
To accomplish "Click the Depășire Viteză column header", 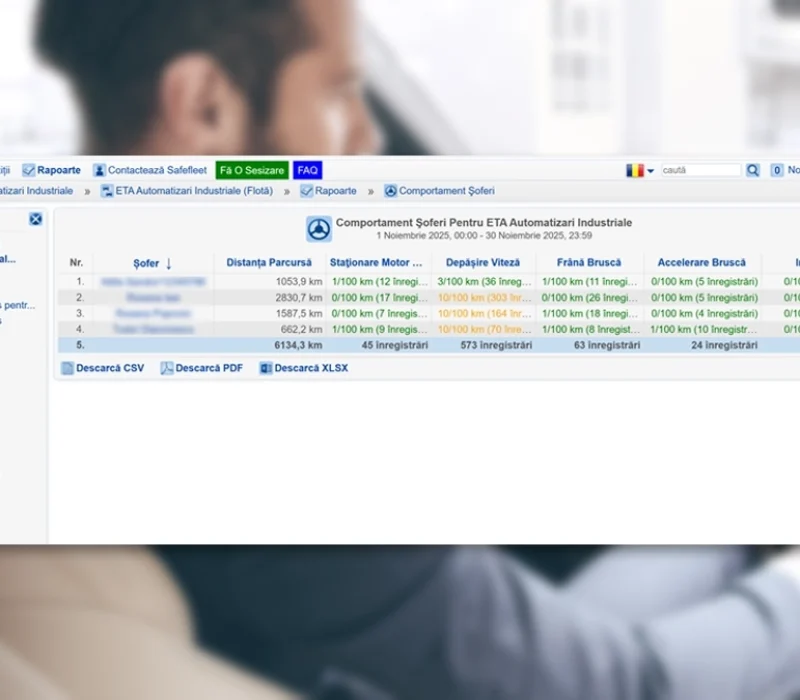I will (x=483, y=263).
